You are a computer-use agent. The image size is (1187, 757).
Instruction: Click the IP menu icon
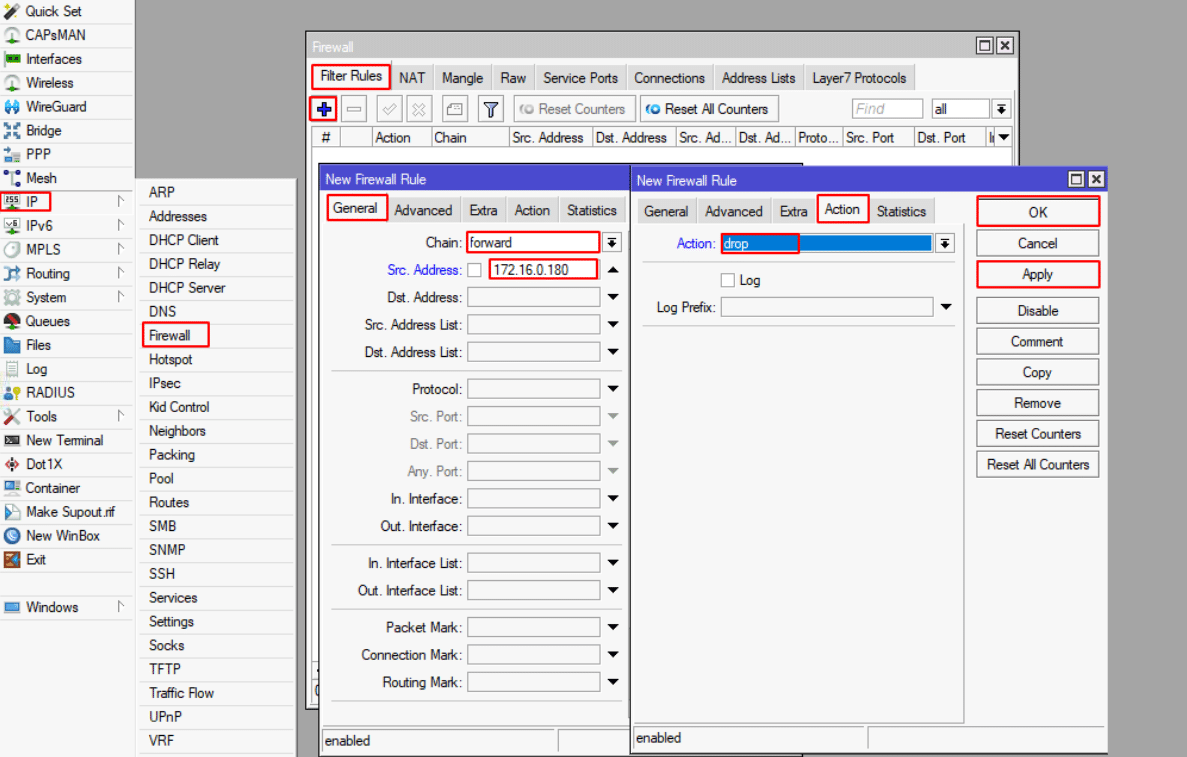click(11, 201)
